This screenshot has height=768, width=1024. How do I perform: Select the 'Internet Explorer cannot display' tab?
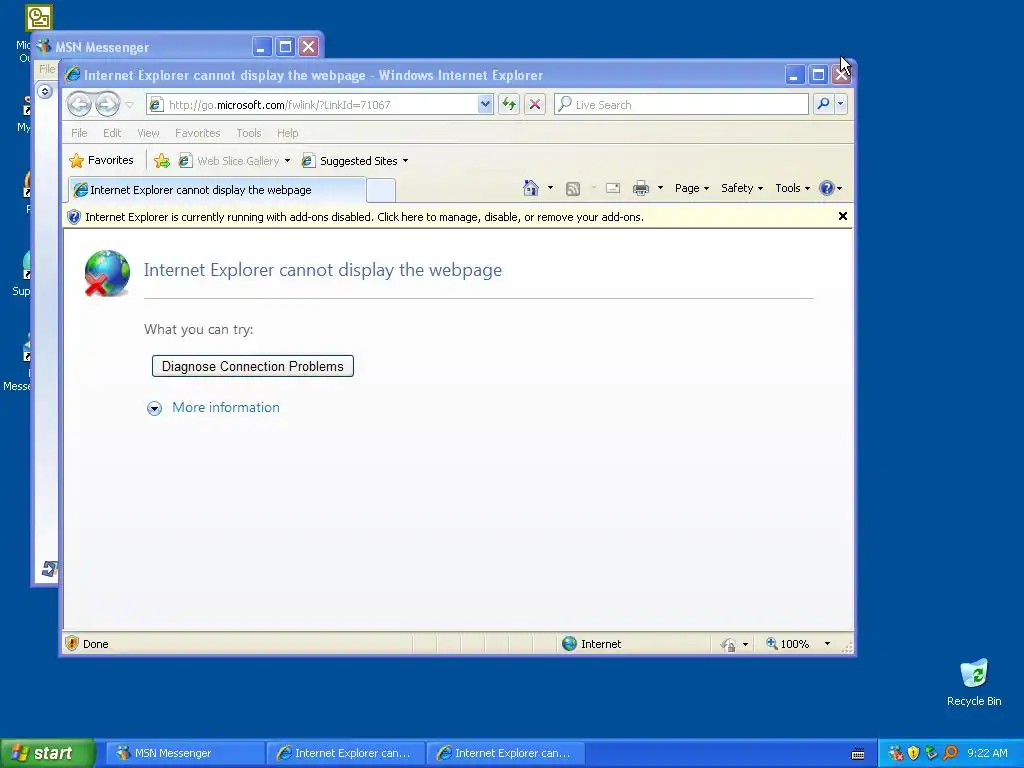[x=217, y=190]
